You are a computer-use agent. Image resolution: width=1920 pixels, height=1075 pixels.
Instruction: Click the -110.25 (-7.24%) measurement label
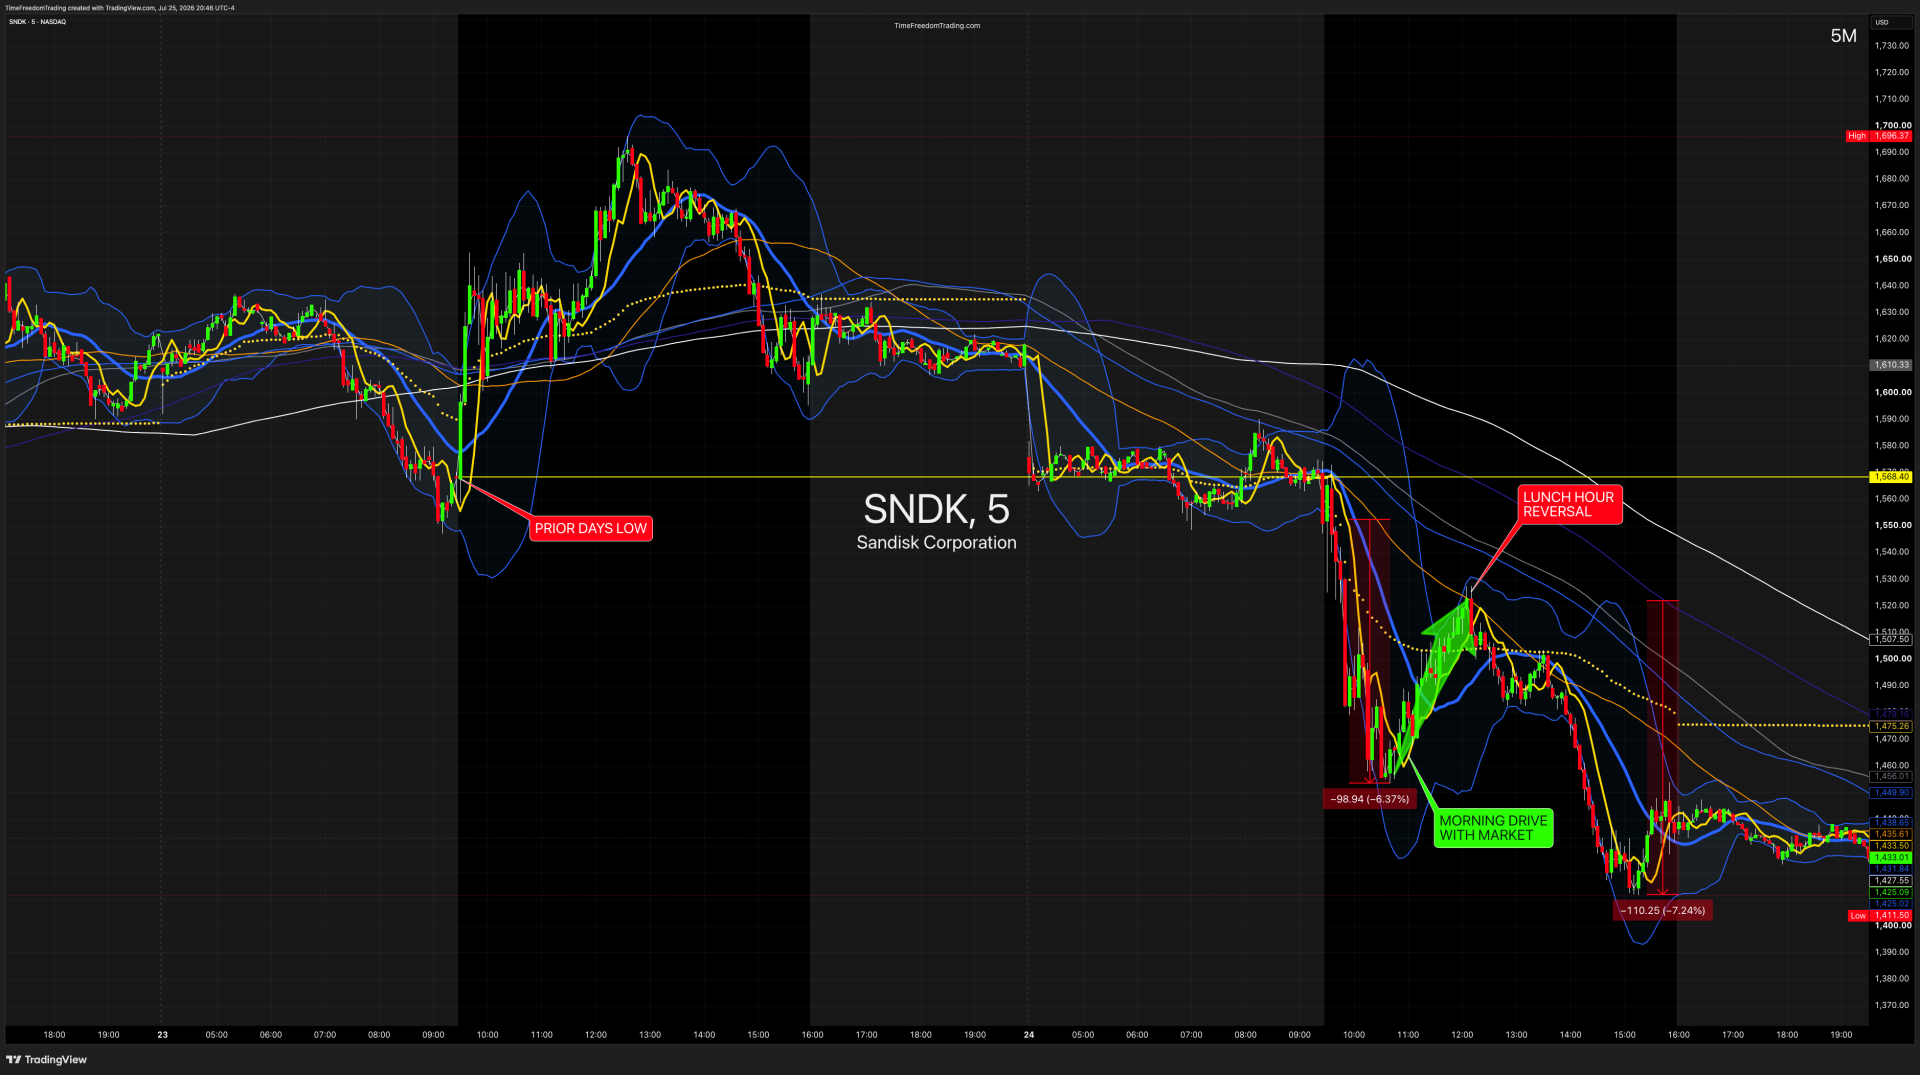[x=1662, y=910]
